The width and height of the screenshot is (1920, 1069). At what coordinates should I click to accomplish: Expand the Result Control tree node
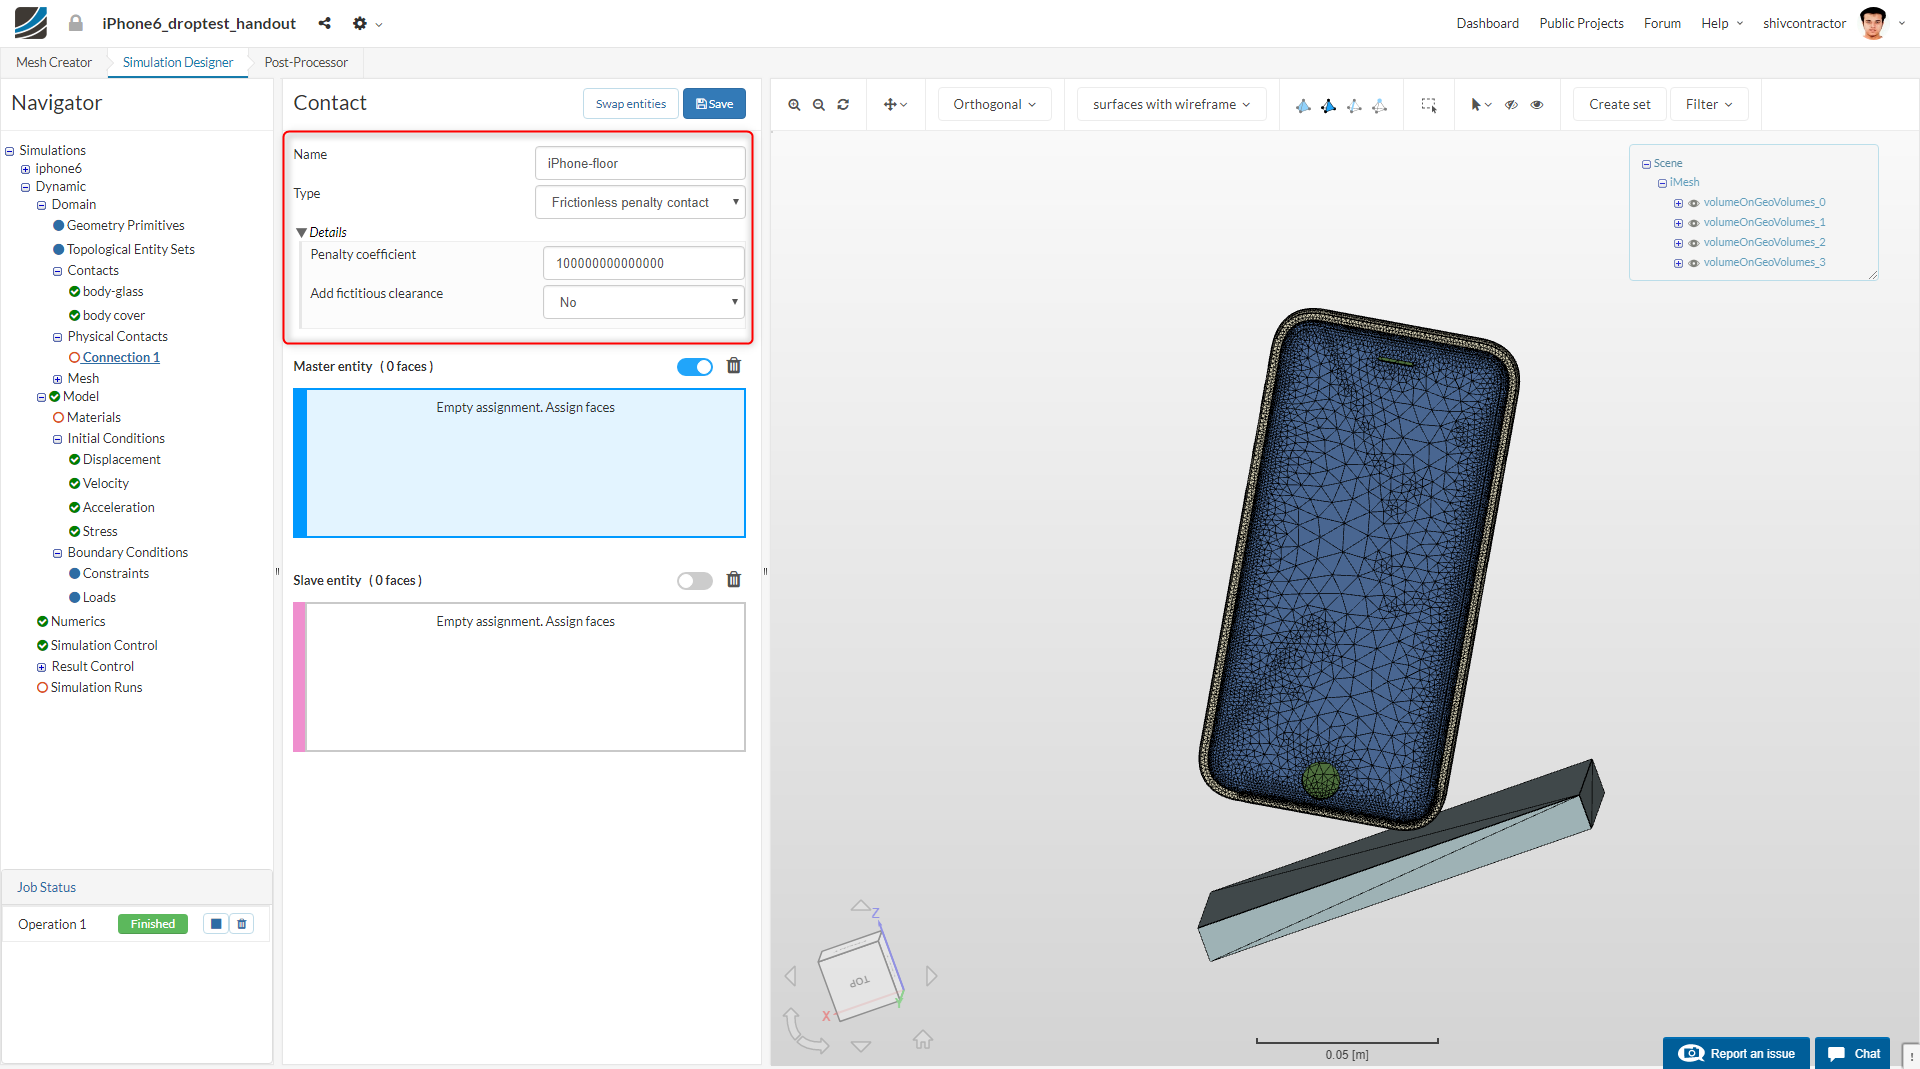pyautogui.click(x=41, y=667)
